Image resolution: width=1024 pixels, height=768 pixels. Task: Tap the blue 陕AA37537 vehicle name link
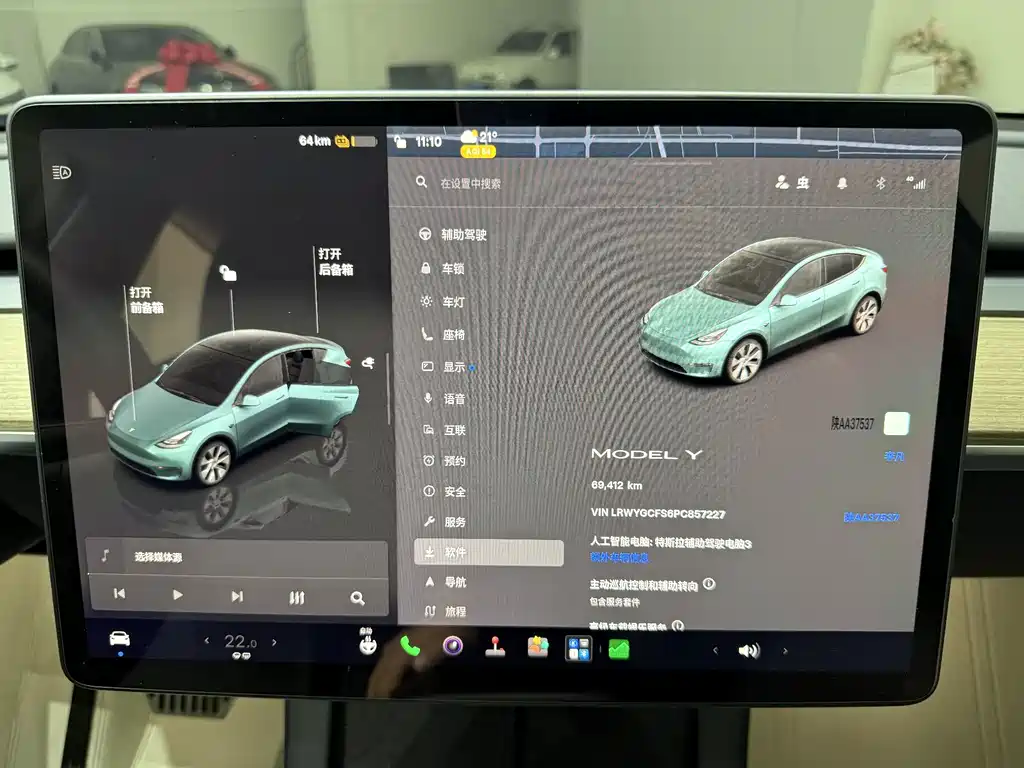pos(871,517)
